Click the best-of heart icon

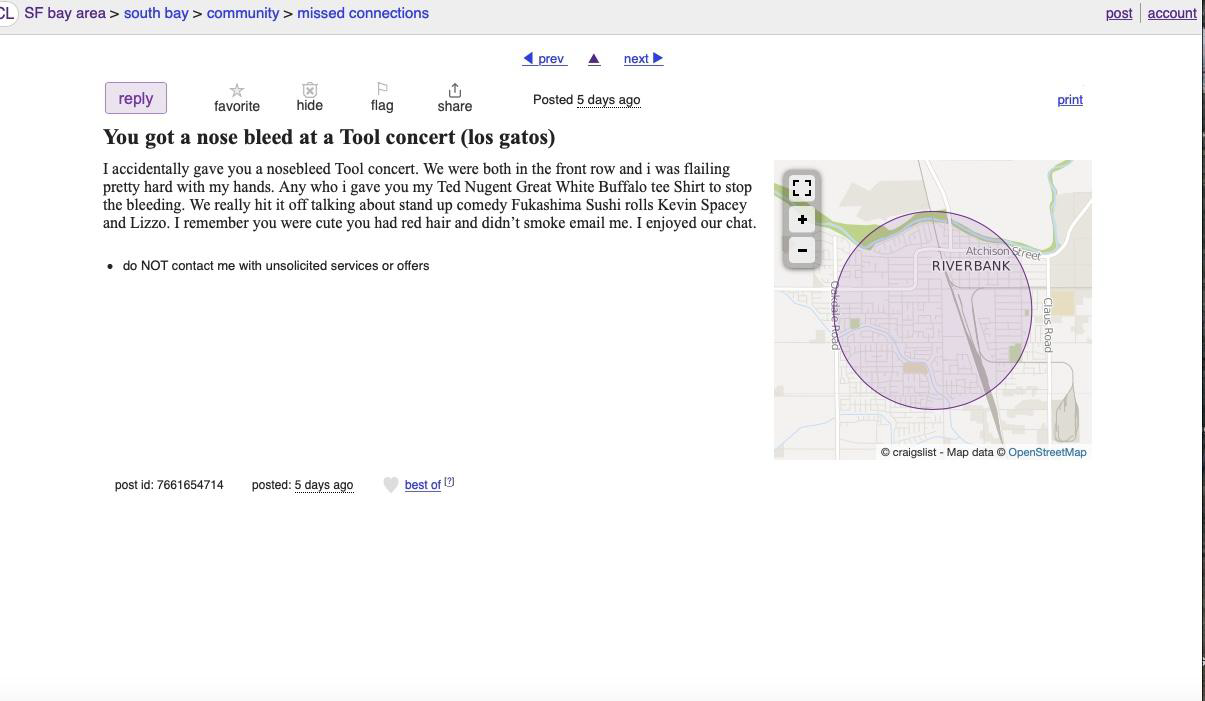tap(391, 485)
